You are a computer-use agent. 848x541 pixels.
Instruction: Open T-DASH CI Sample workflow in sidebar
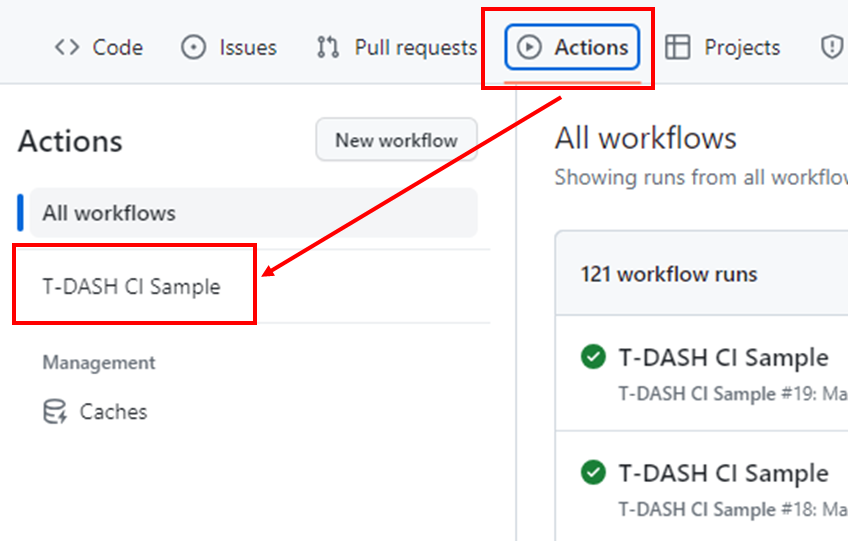click(131, 287)
